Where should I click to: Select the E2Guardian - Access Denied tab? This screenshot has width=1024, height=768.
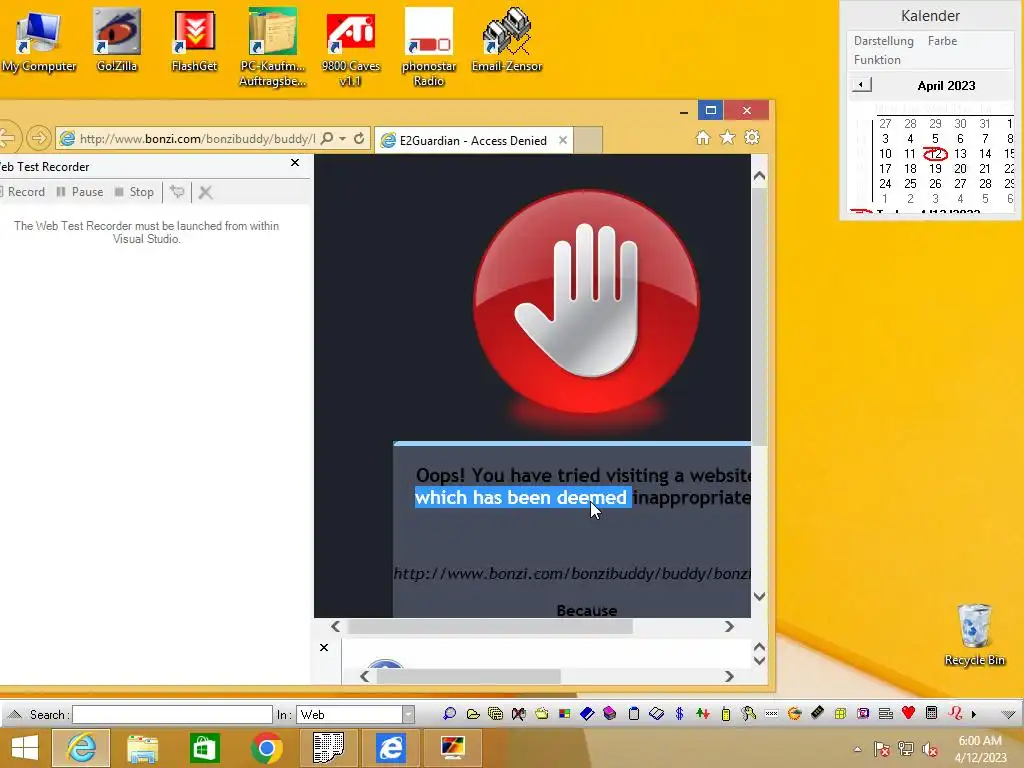(x=473, y=140)
